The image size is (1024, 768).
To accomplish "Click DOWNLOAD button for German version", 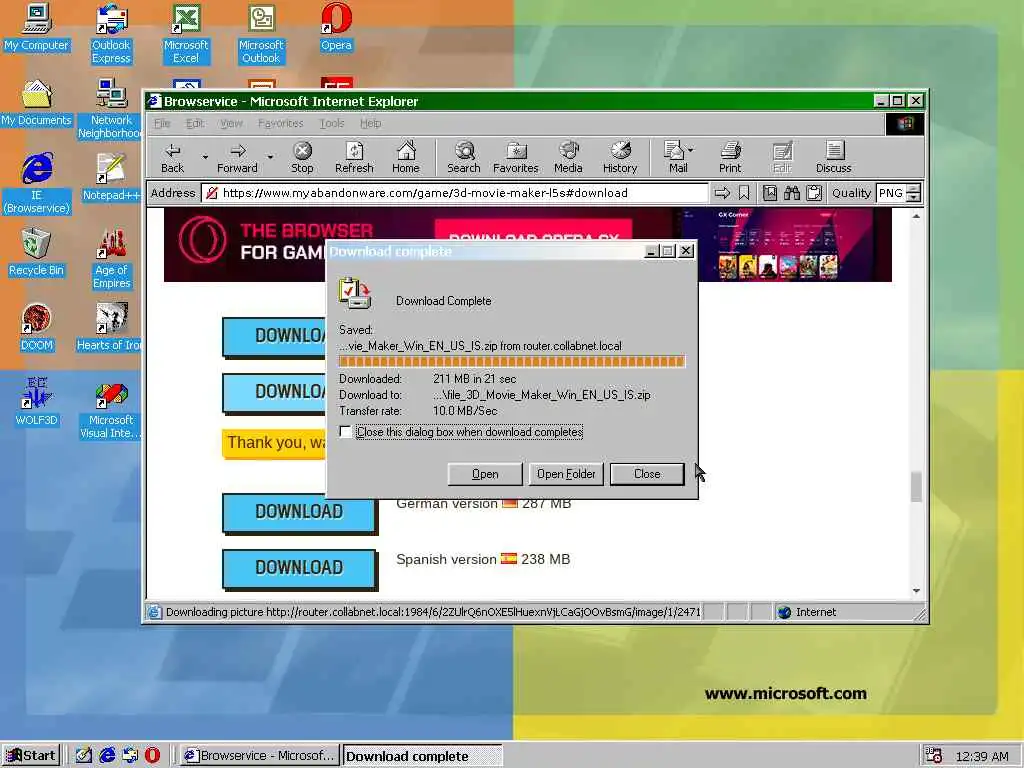I will pyautogui.click(x=299, y=512).
